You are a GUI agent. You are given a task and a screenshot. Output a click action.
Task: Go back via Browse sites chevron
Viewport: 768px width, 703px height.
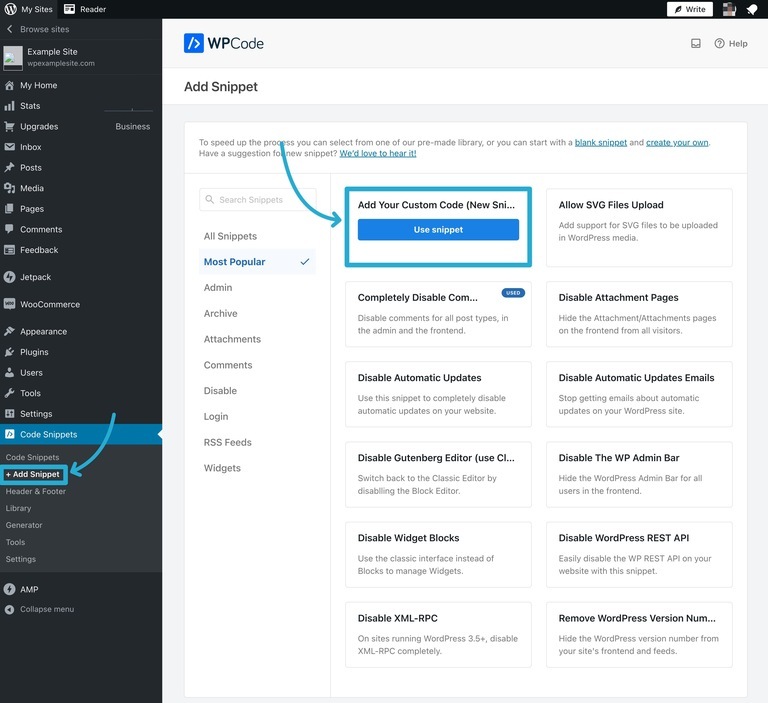point(9,29)
